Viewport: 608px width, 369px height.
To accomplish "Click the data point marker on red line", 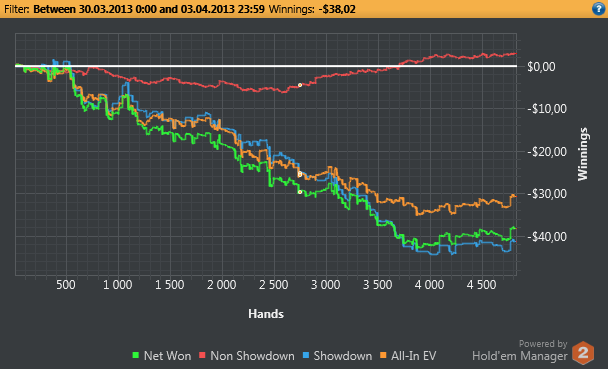I will pyautogui.click(x=300, y=85).
